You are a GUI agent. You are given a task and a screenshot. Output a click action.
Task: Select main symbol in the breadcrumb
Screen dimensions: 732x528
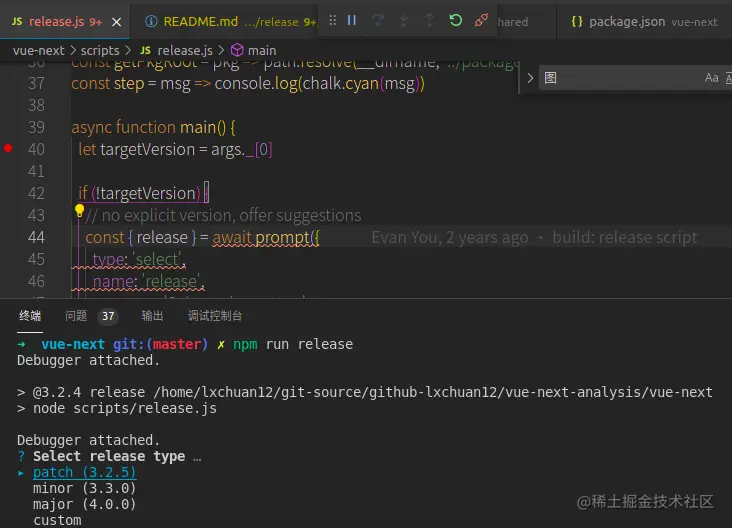click(x=262, y=50)
